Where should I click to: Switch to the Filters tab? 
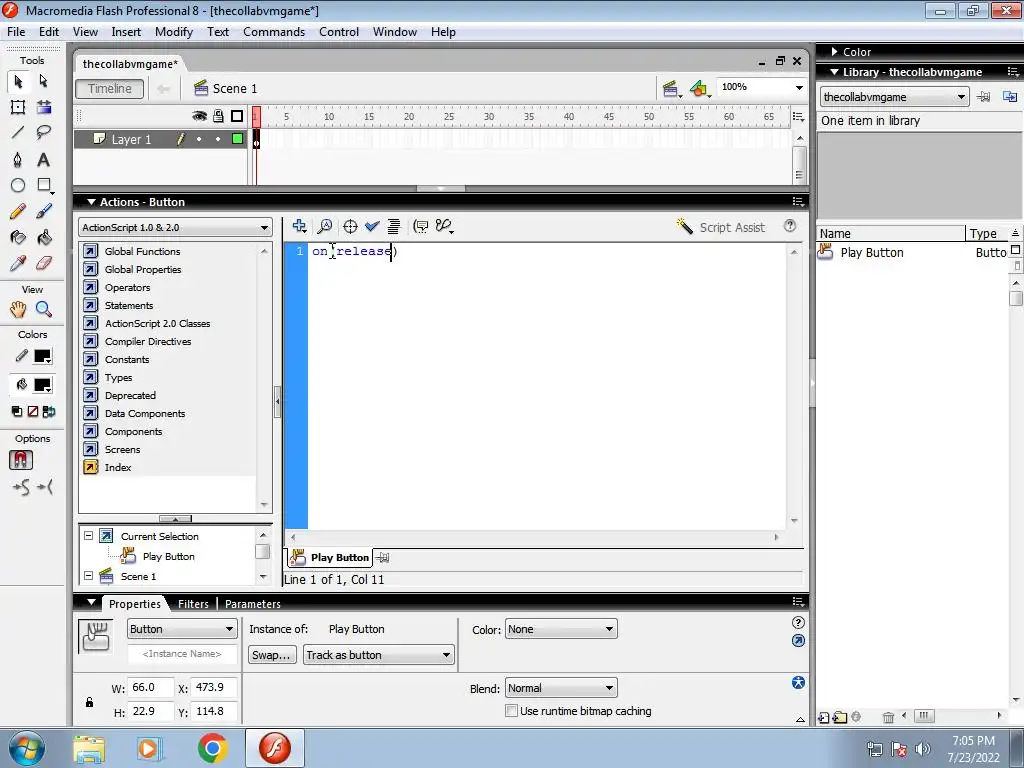pos(193,604)
